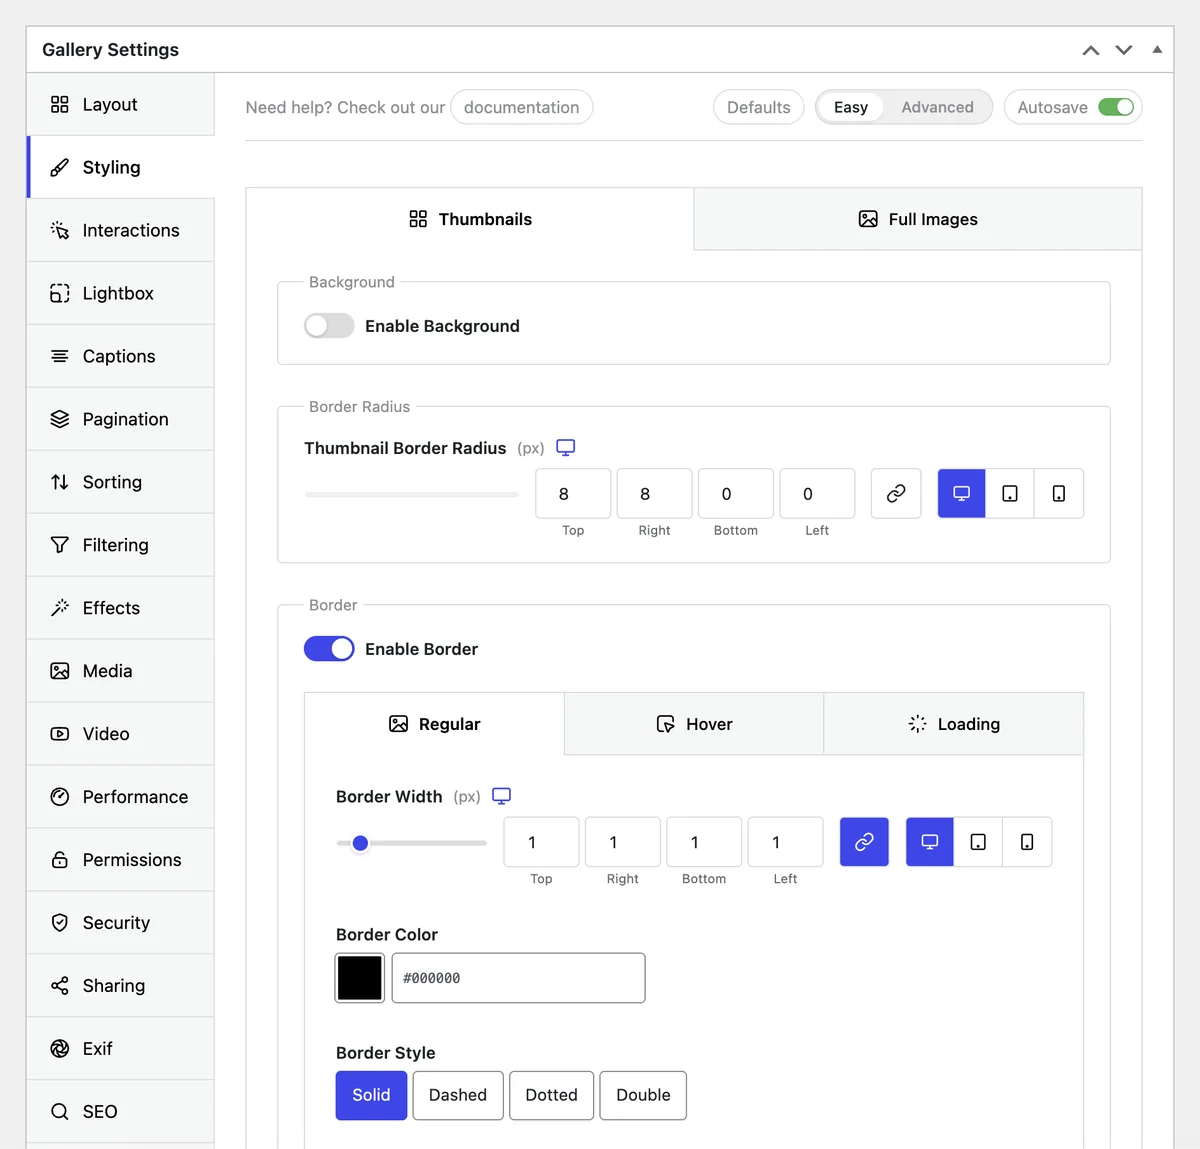
Task: Open the Hover border state tab
Action: click(694, 724)
